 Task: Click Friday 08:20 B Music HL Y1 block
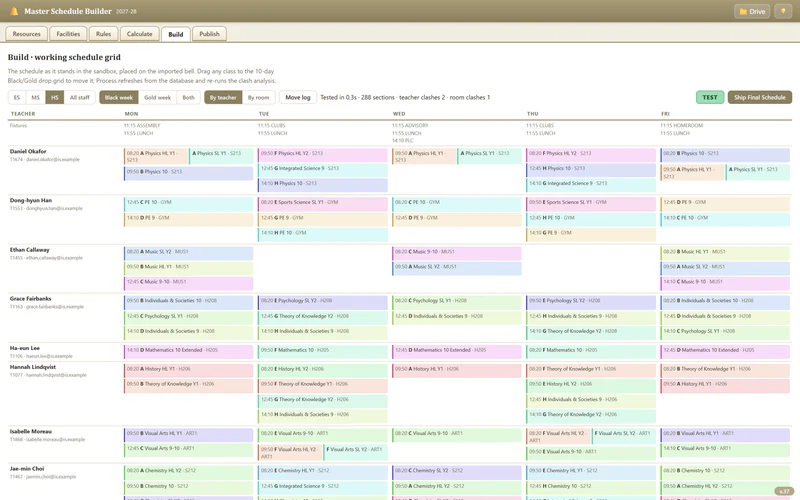coord(725,254)
